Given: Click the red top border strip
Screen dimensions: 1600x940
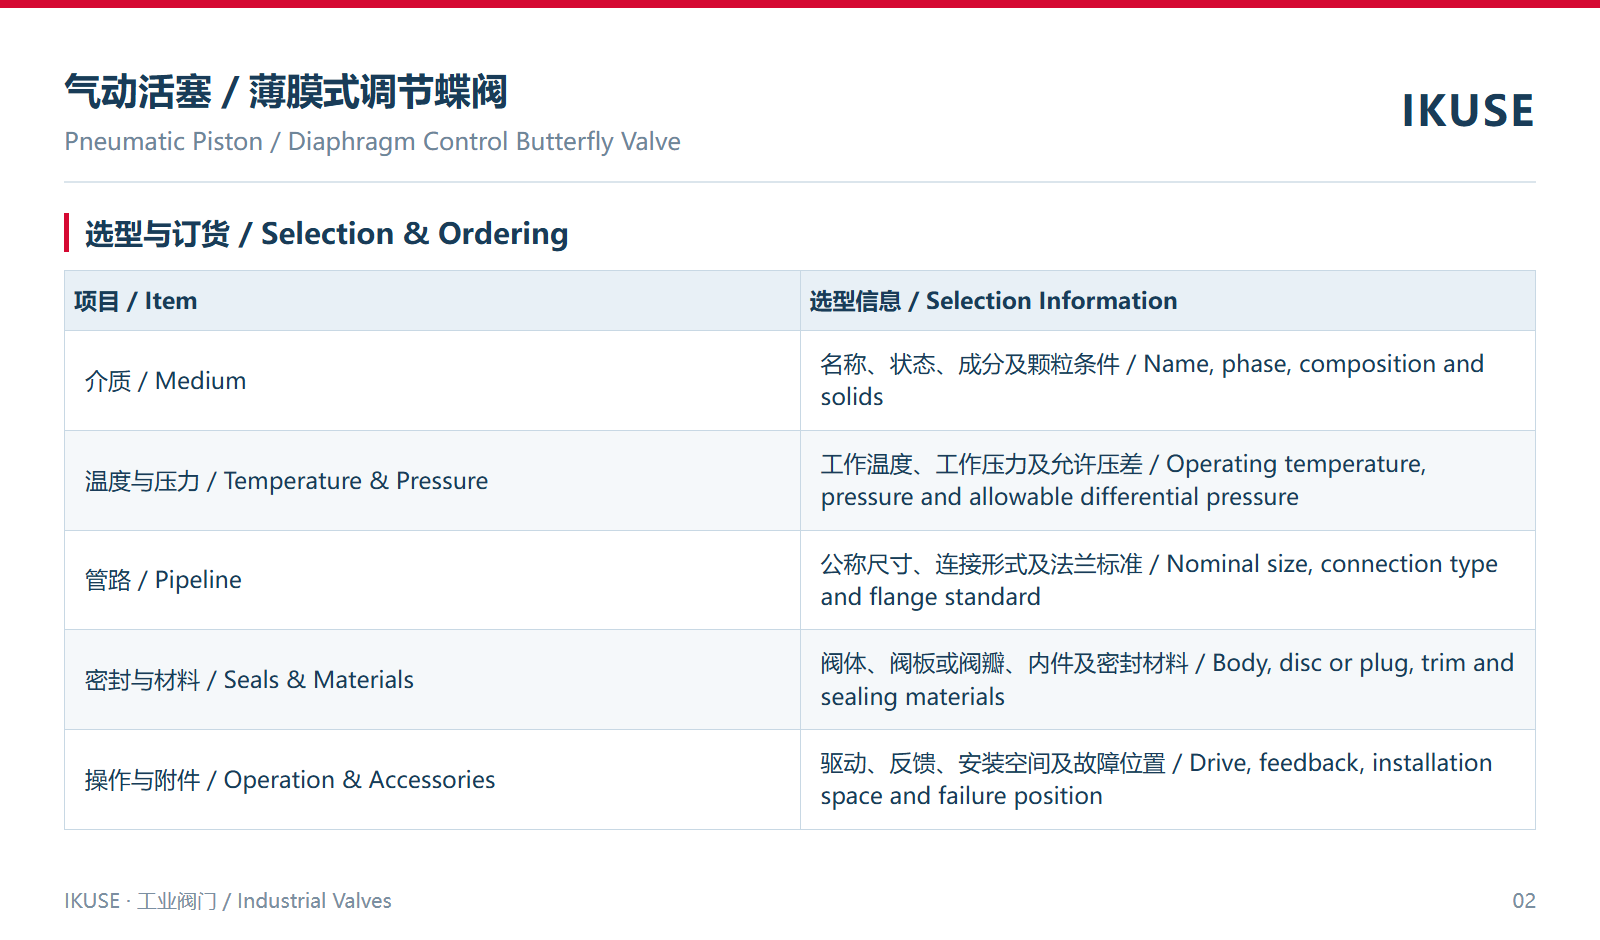Looking at the screenshot, I should (800, 4).
